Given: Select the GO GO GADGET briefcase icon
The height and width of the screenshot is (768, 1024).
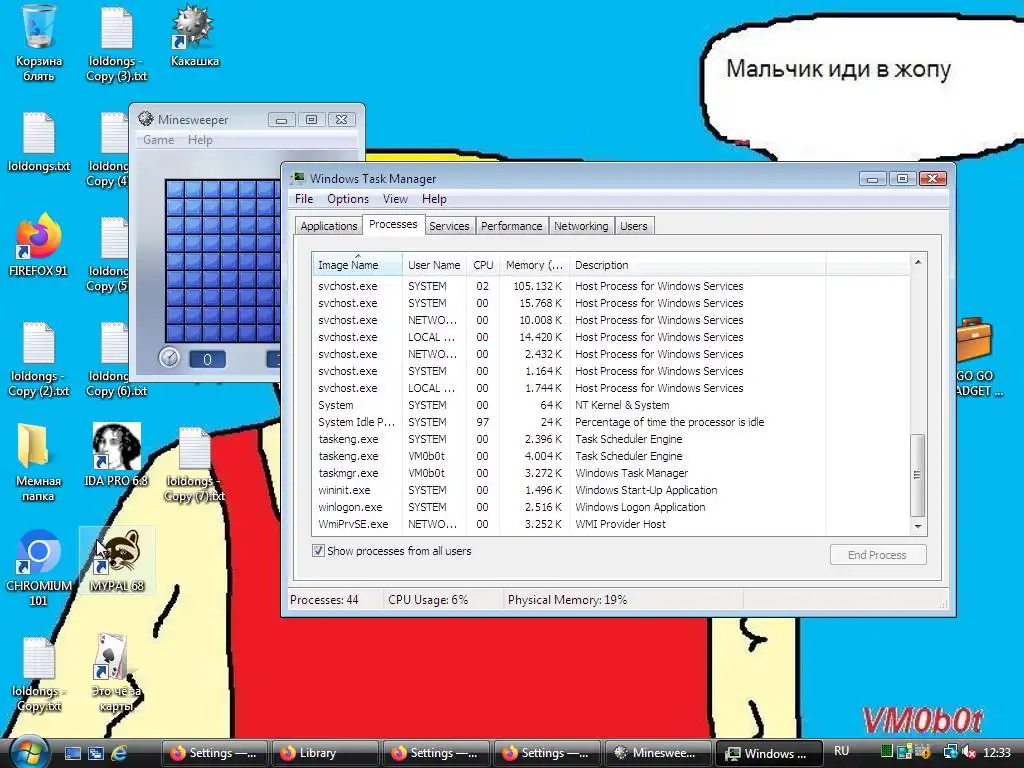Looking at the screenshot, I should (x=976, y=358).
